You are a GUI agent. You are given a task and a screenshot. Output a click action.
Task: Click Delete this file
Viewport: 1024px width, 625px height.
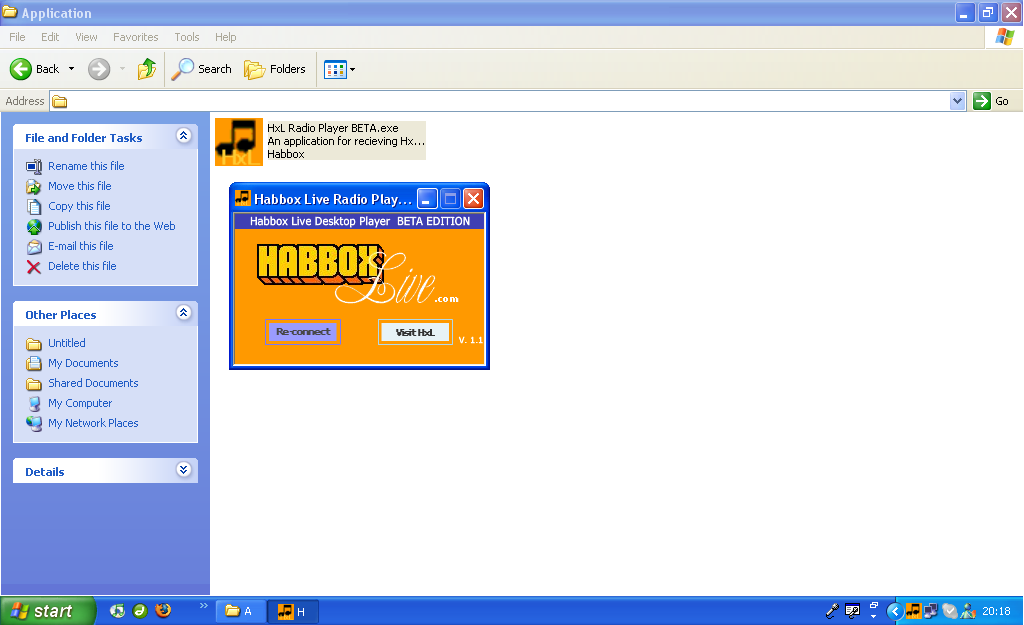point(82,266)
